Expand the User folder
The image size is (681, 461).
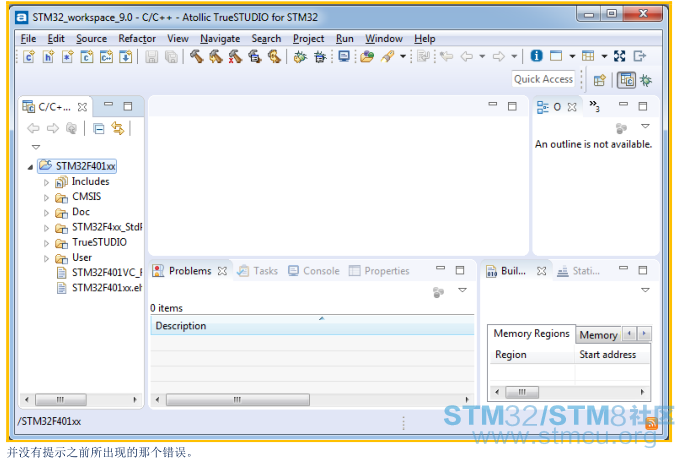click(x=46, y=259)
